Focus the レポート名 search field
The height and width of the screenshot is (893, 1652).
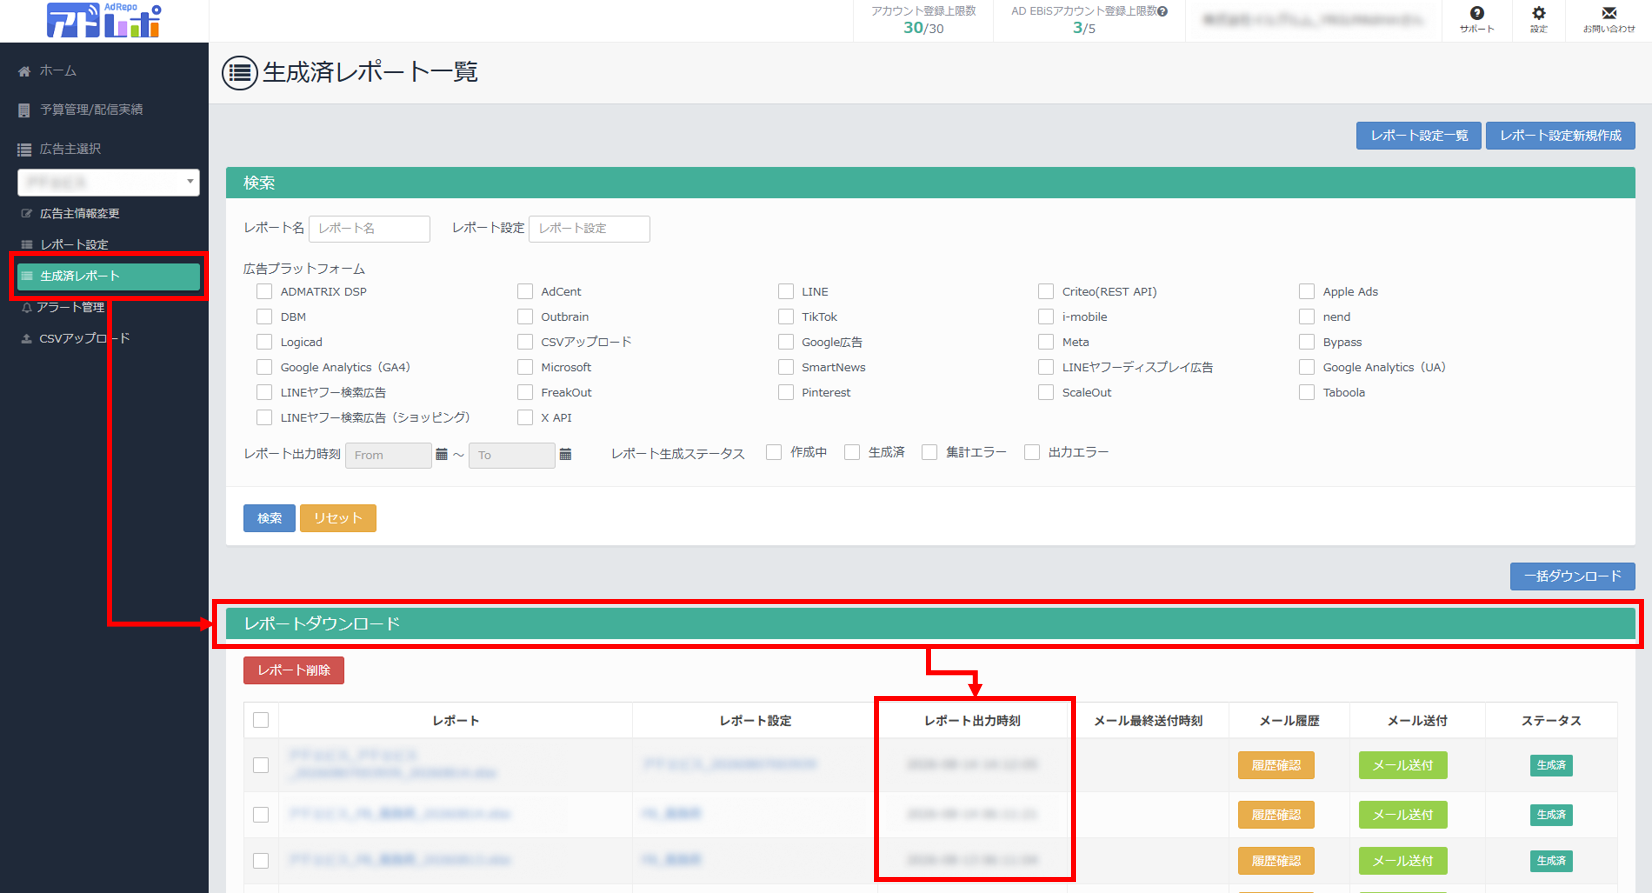click(369, 228)
